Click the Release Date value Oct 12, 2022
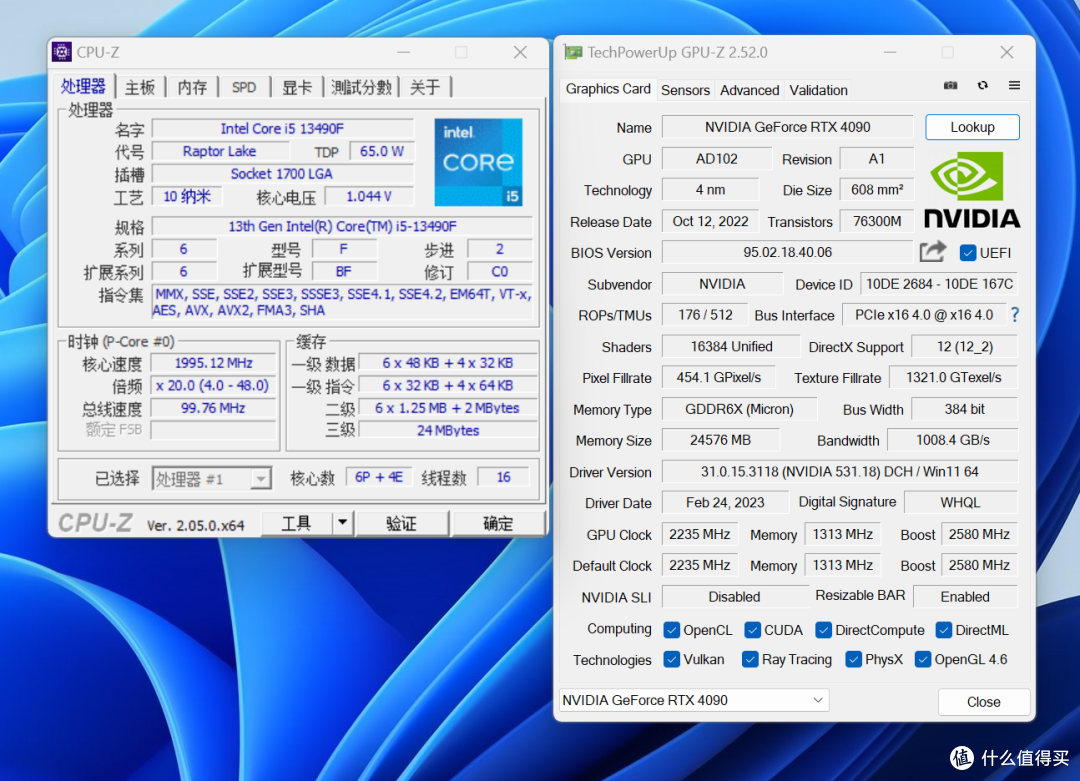Image resolution: width=1080 pixels, height=781 pixels. pyautogui.click(x=710, y=221)
